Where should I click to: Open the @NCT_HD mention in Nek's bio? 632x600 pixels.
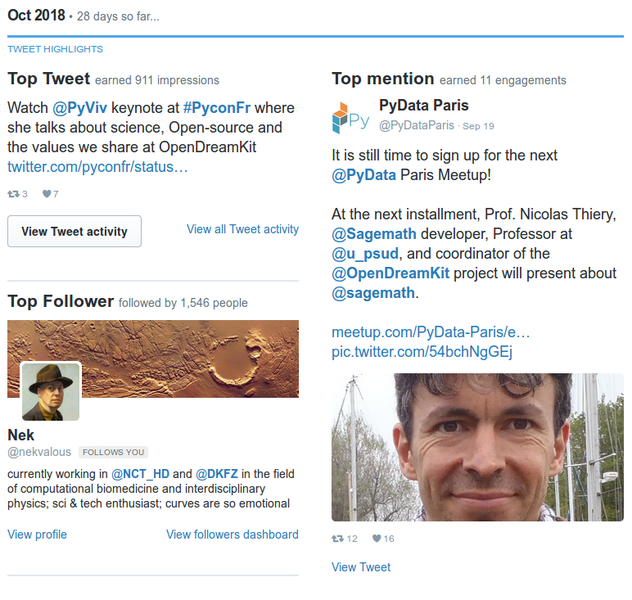(140, 474)
